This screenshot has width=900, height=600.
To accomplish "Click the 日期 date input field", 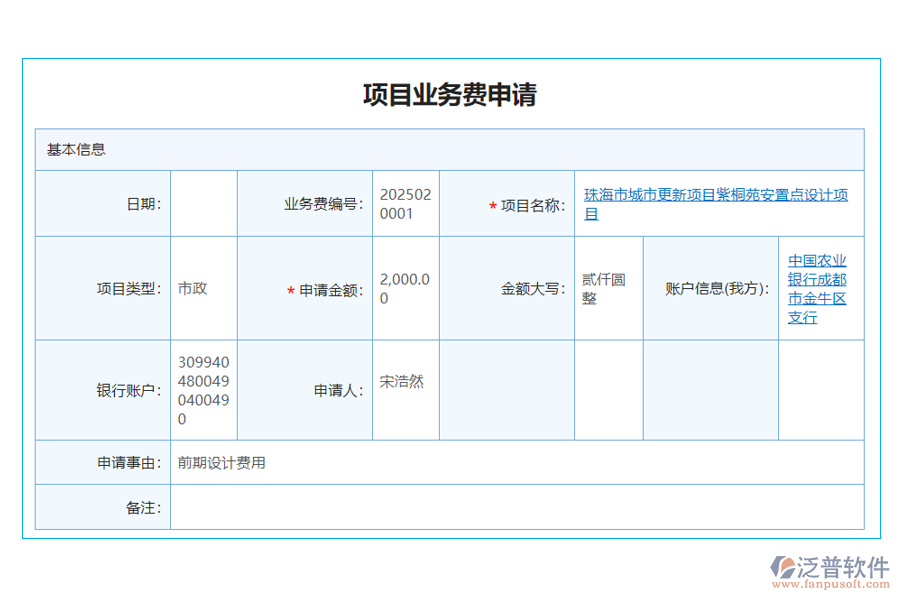I will pyautogui.click(x=203, y=202).
